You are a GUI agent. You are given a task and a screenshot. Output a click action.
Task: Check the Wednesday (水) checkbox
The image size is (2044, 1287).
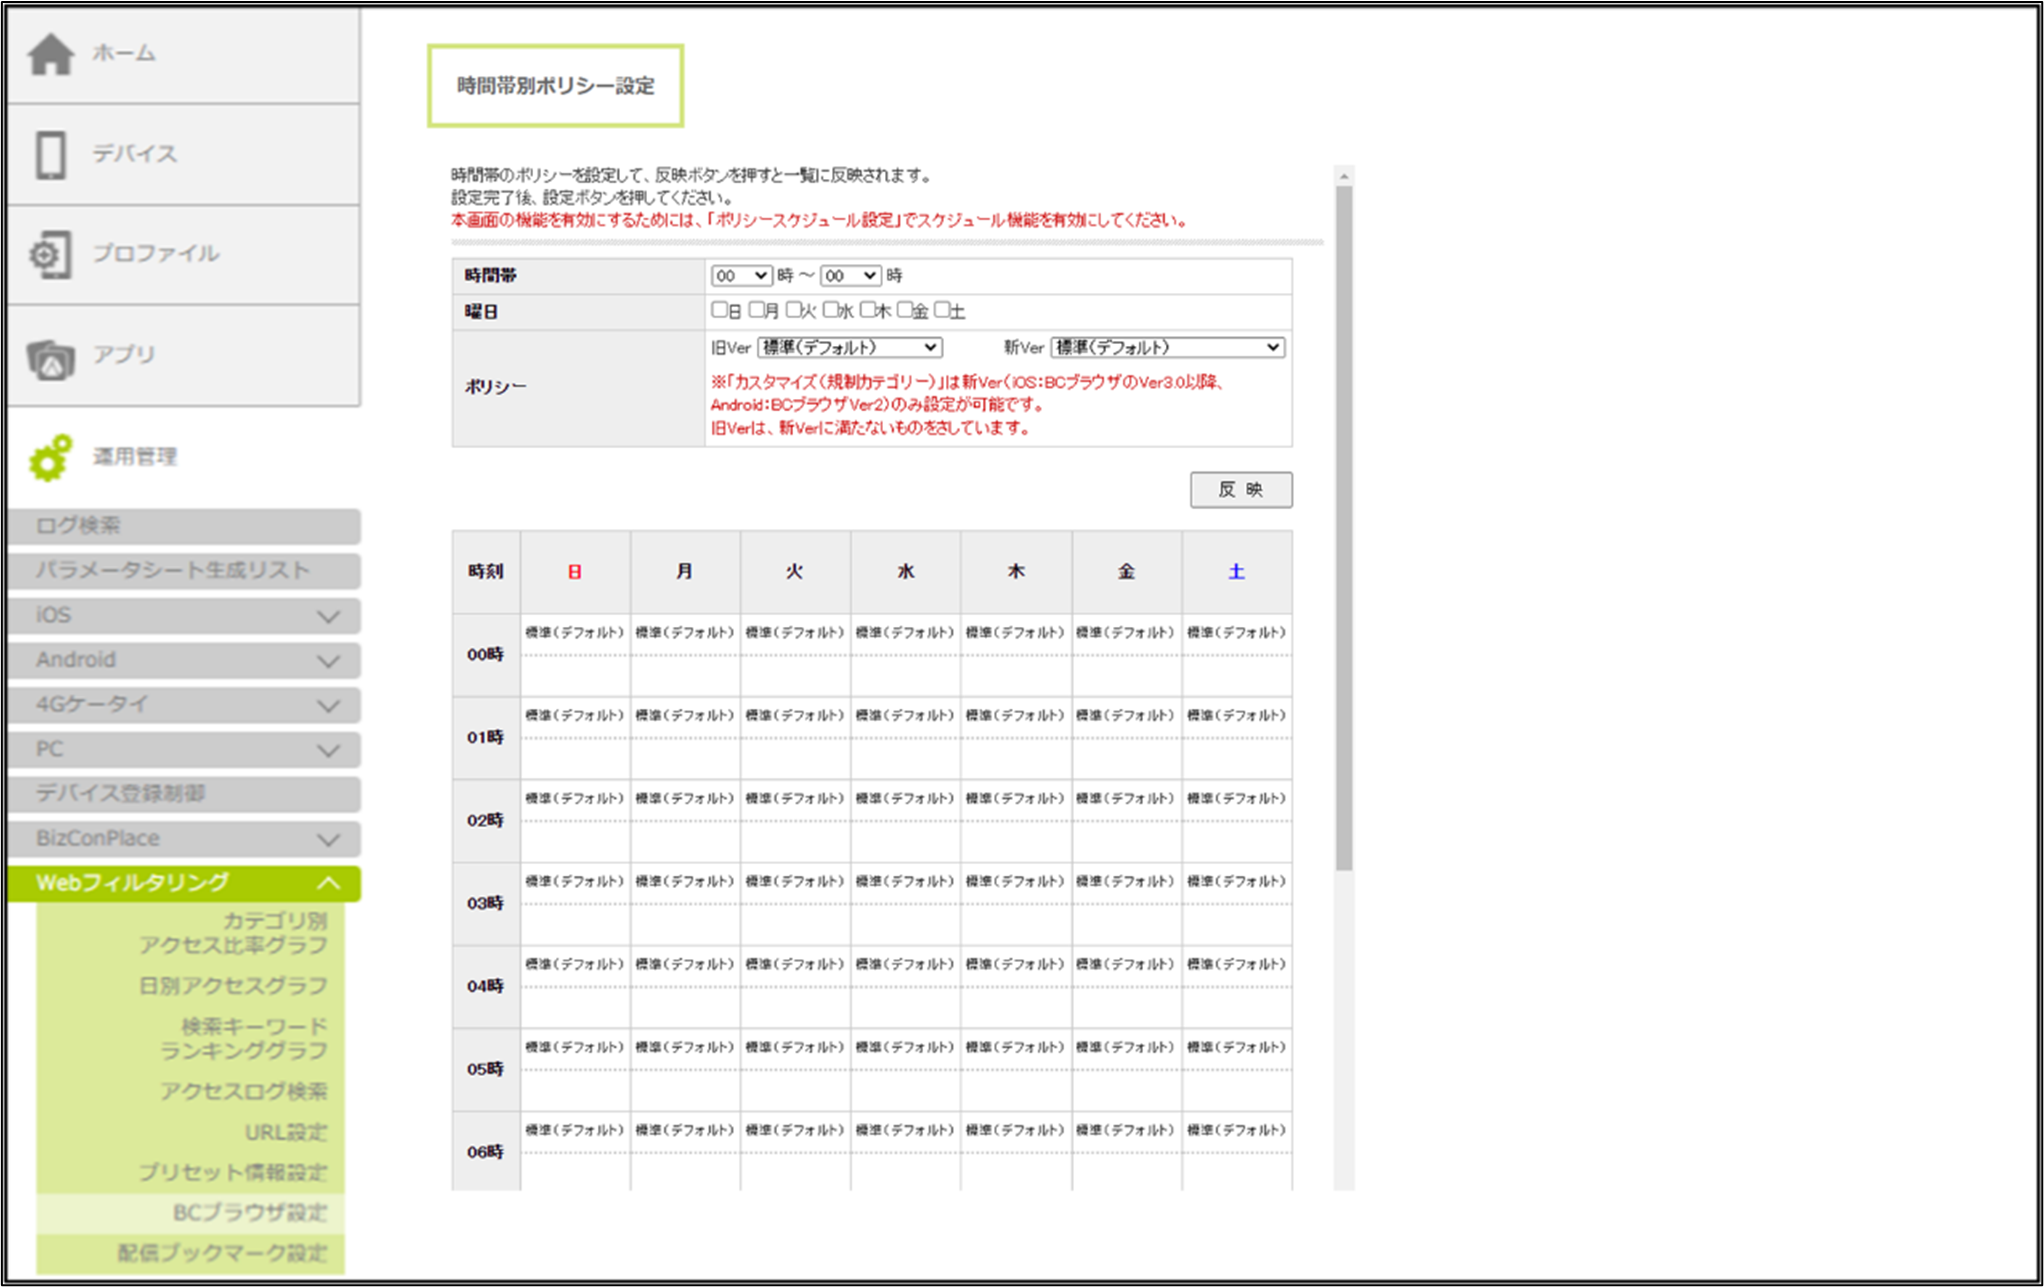coord(830,310)
